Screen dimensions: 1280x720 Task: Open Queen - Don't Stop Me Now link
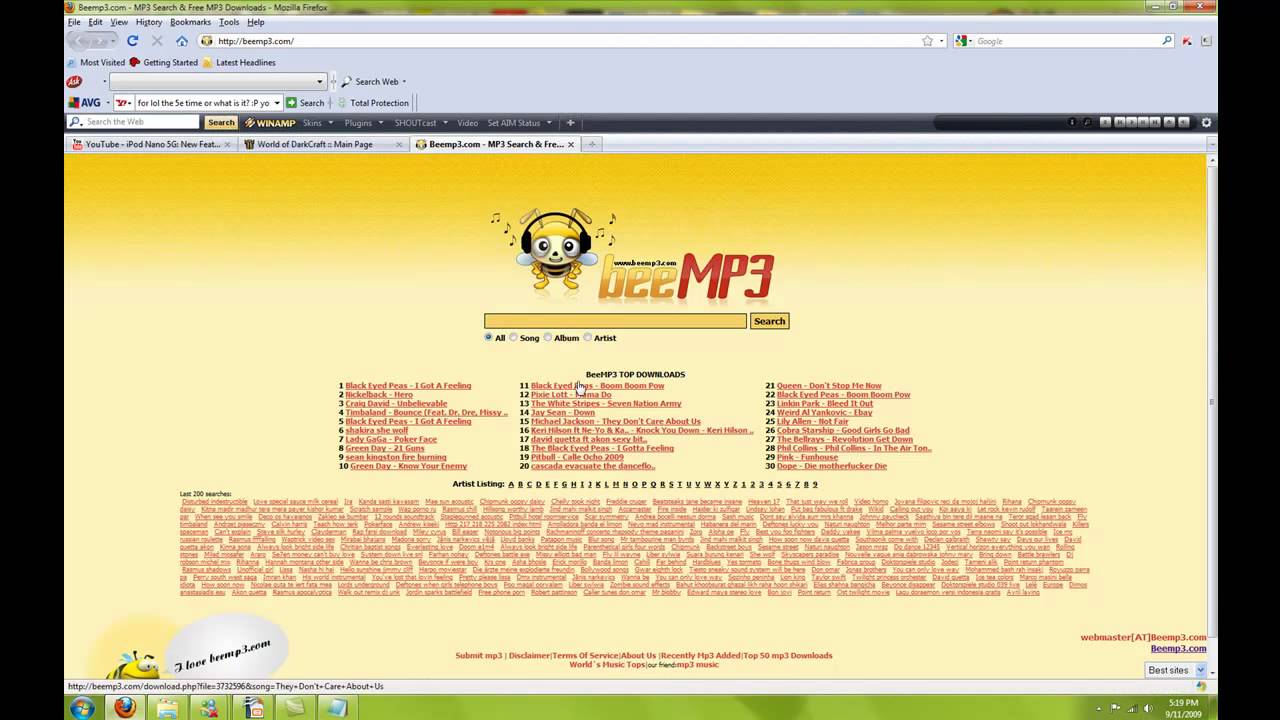[x=829, y=386]
